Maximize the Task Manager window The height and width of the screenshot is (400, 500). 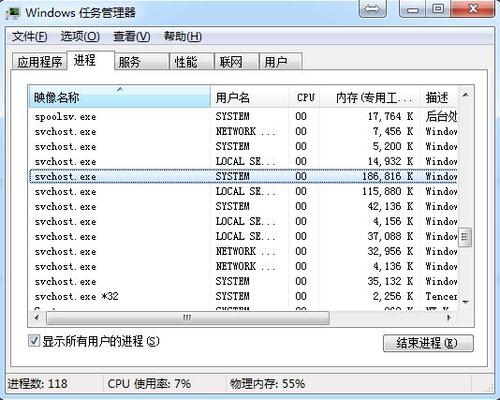click(x=438, y=8)
